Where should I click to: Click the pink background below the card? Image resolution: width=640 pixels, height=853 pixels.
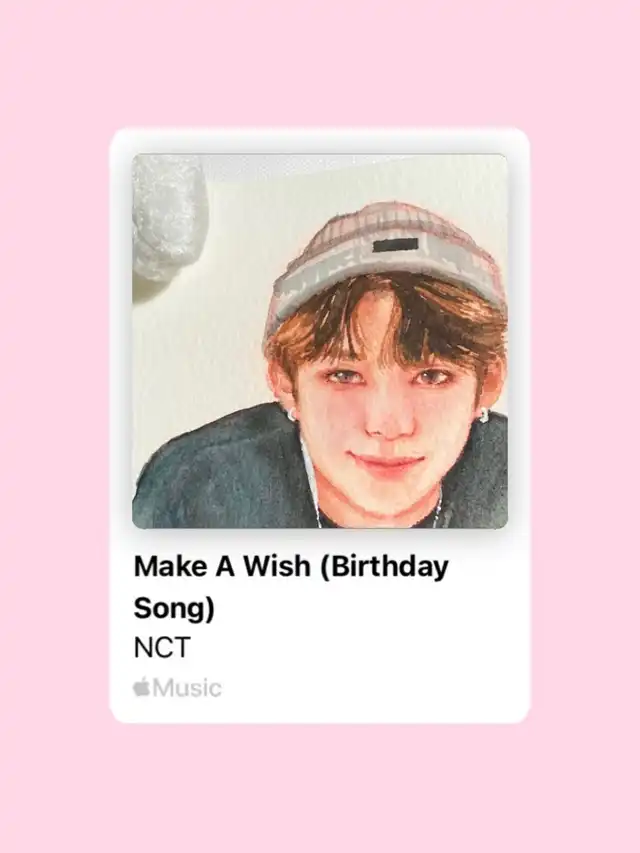[x=320, y=789]
